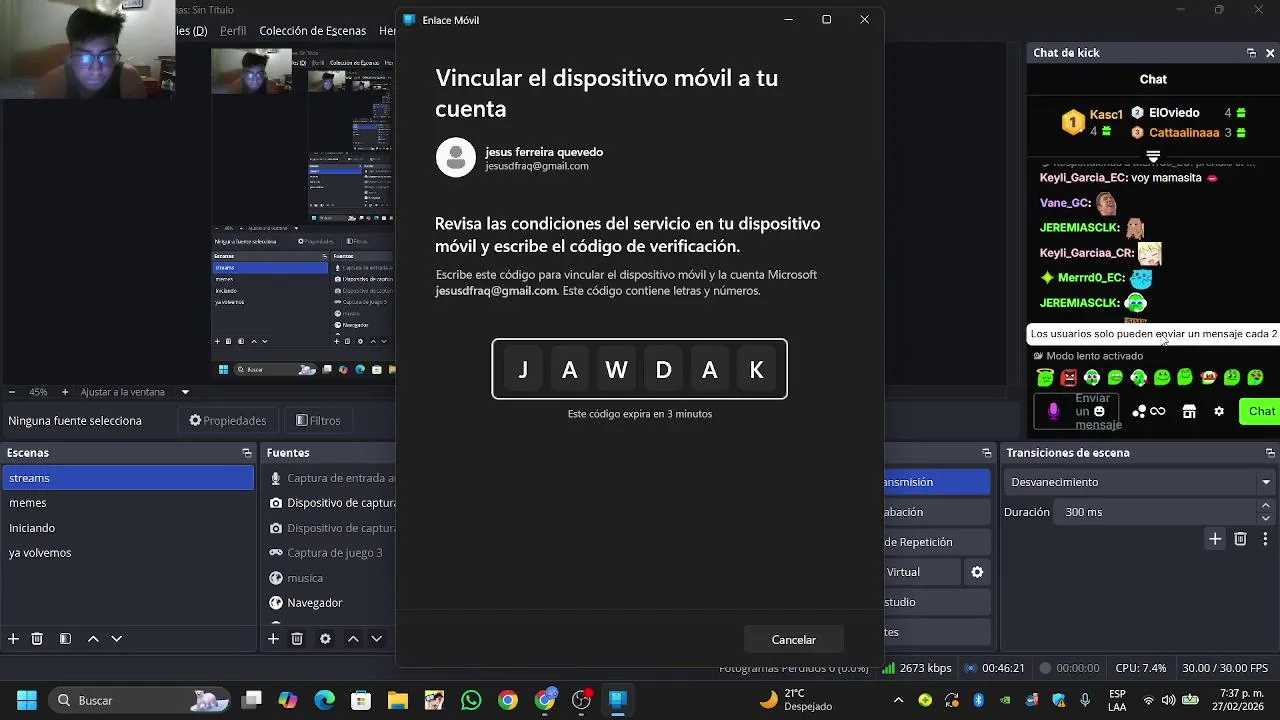Select the red angry emote in chat
The height and width of the screenshot is (720, 1280).
[1069, 377]
